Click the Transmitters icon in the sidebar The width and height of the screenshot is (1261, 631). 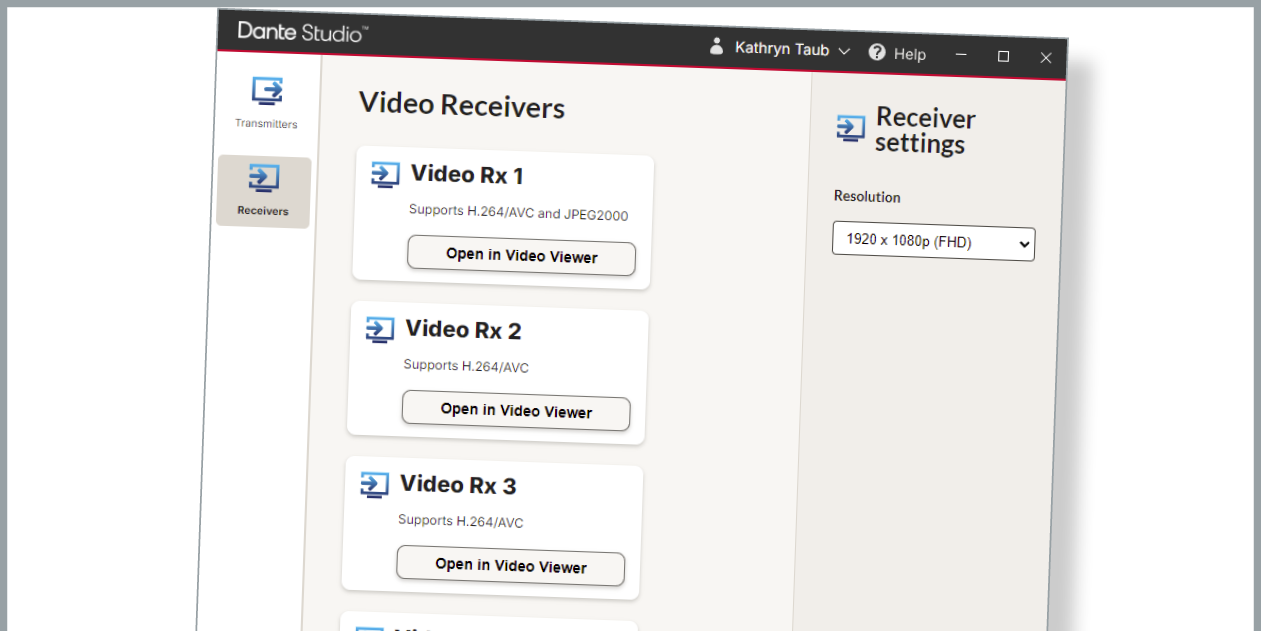[267, 92]
